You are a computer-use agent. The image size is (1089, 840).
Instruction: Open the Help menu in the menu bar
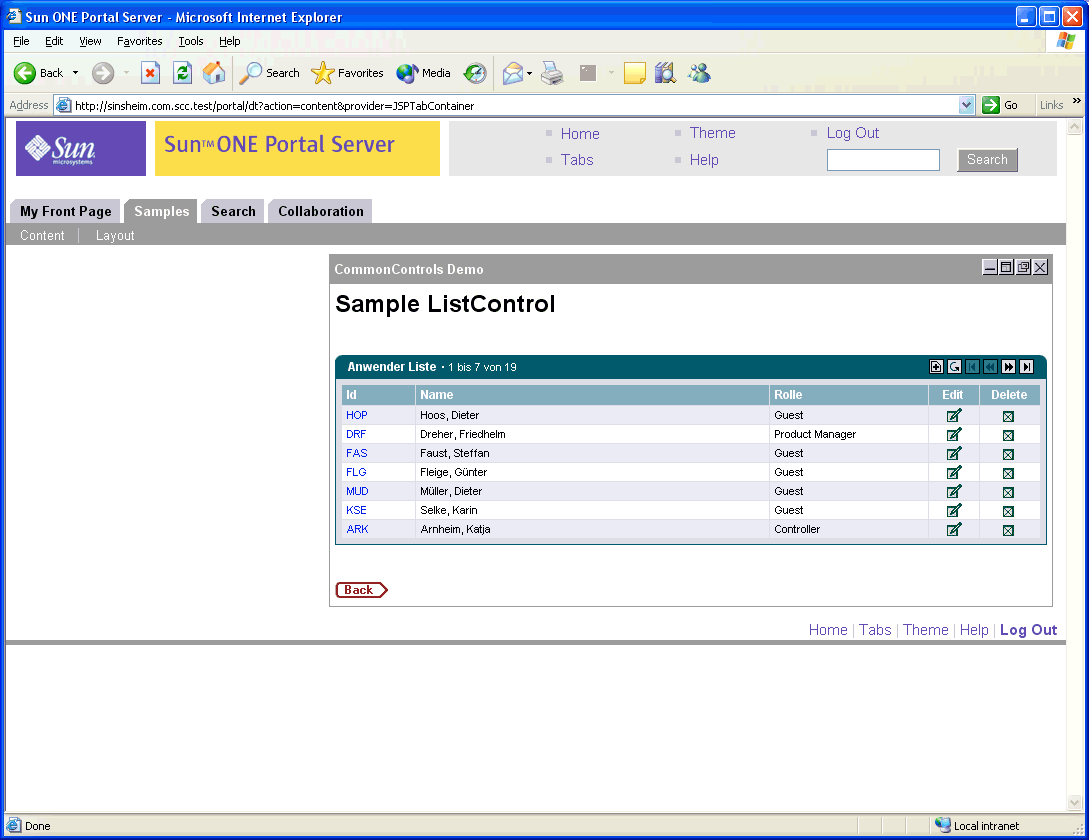click(230, 41)
